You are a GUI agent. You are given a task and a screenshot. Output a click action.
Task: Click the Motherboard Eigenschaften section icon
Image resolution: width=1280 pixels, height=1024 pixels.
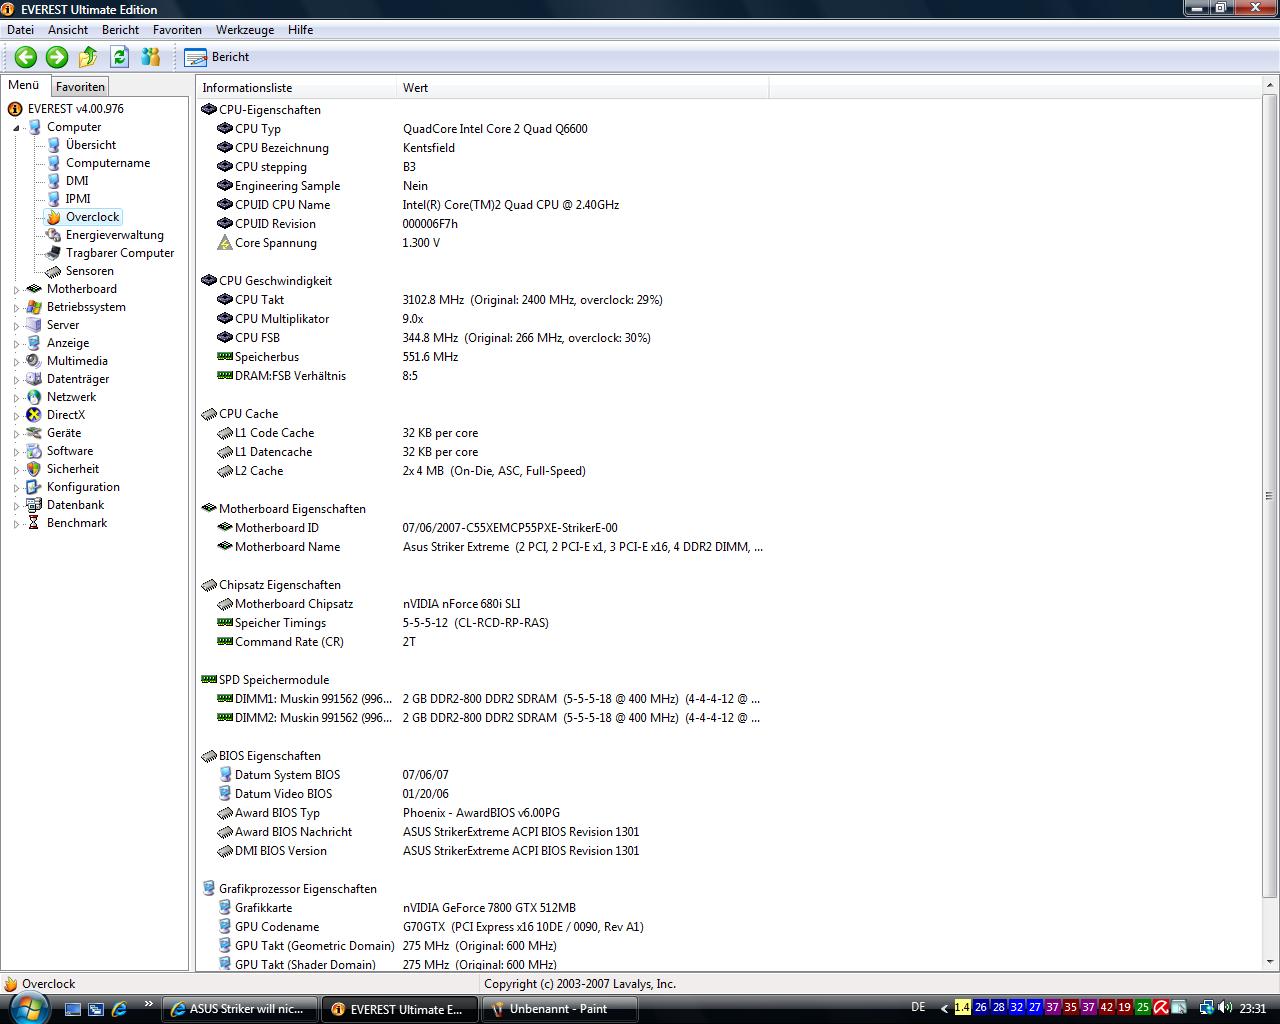click(209, 509)
